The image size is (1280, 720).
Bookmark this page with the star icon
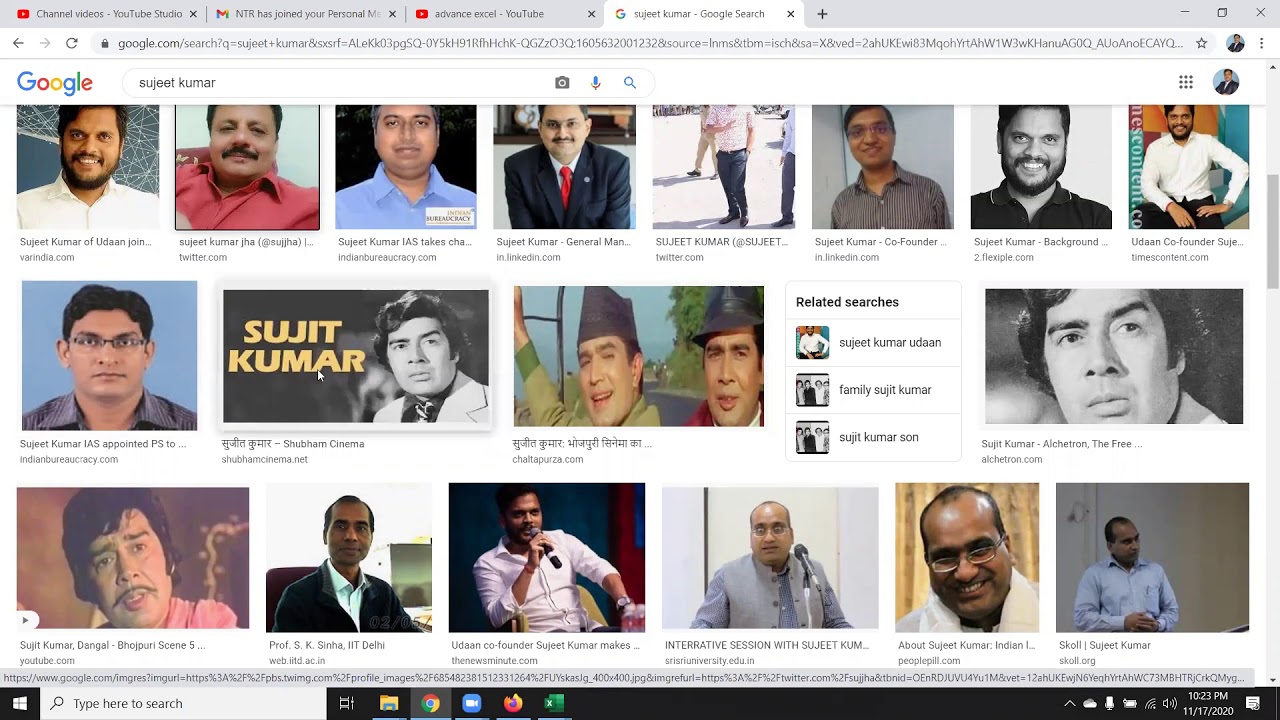tap(1202, 43)
